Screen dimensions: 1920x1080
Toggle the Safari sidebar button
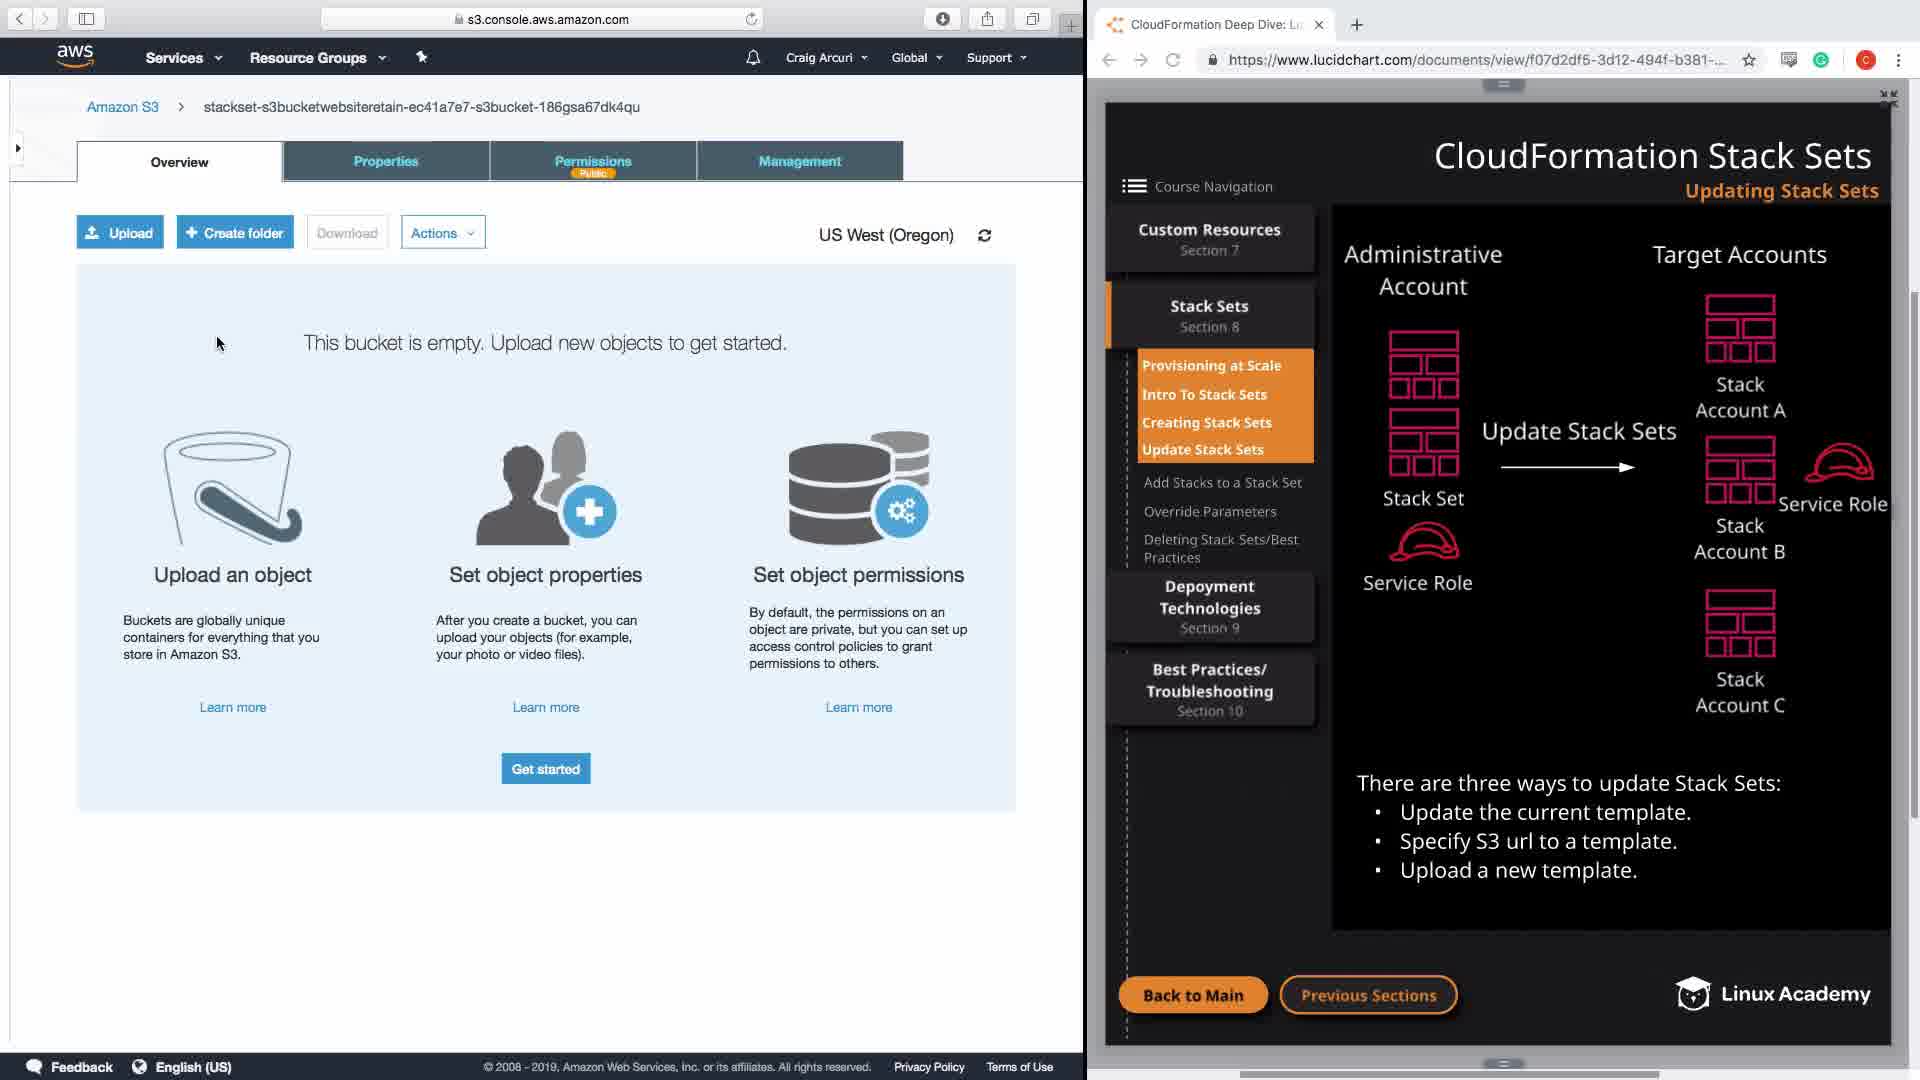86,19
